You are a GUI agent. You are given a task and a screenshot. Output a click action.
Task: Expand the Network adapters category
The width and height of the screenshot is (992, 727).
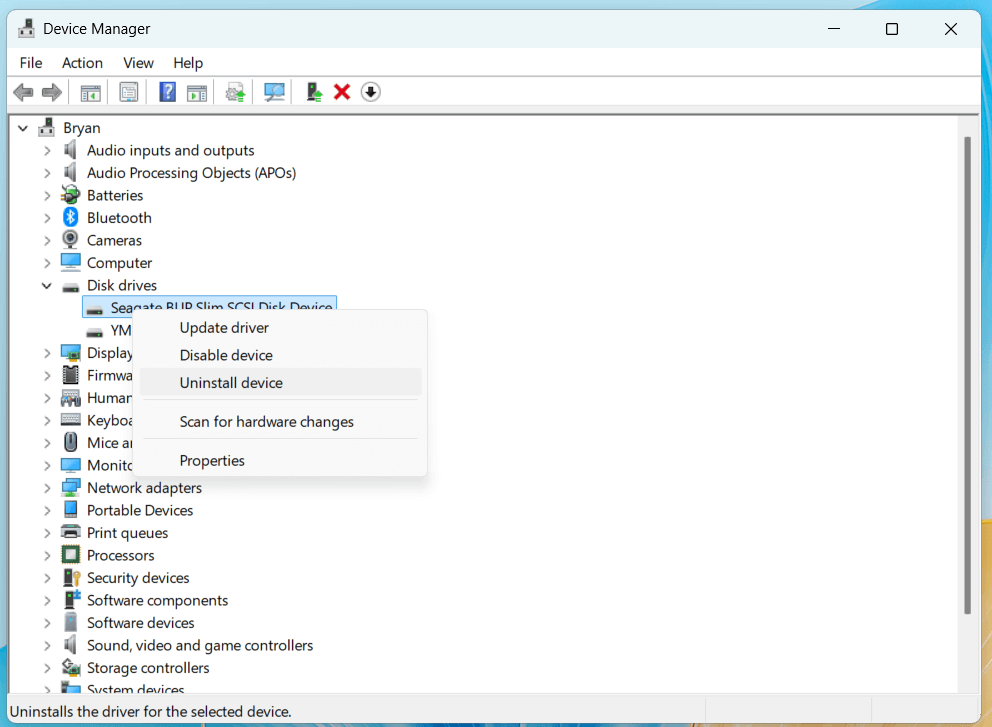pyautogui.click(x=46, y=487)
